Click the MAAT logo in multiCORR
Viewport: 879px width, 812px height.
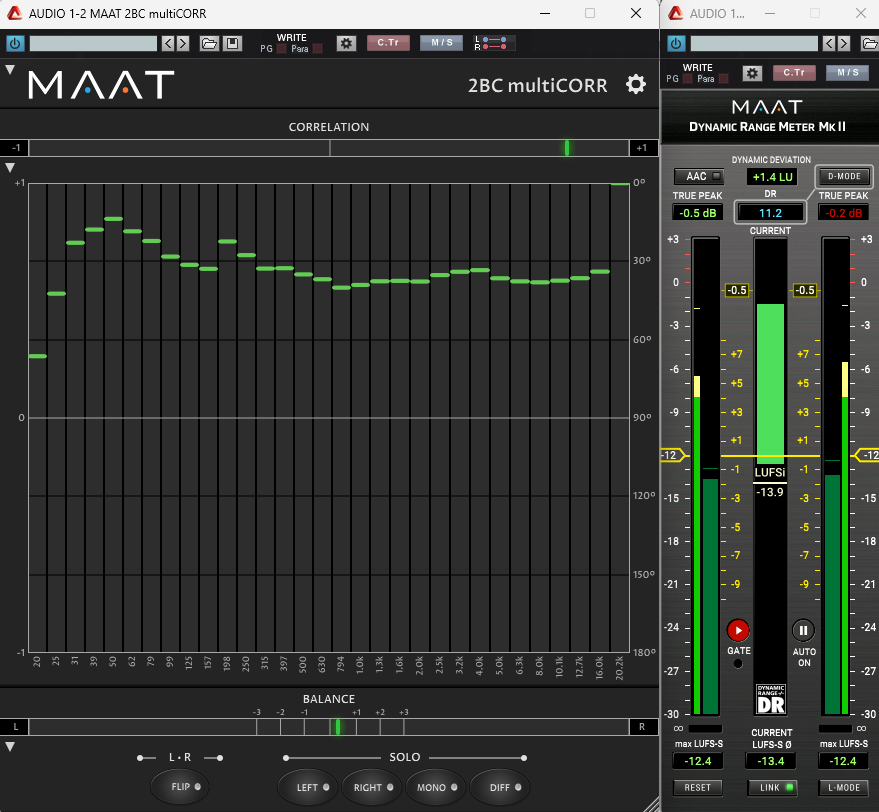click(x=101, y=85)
